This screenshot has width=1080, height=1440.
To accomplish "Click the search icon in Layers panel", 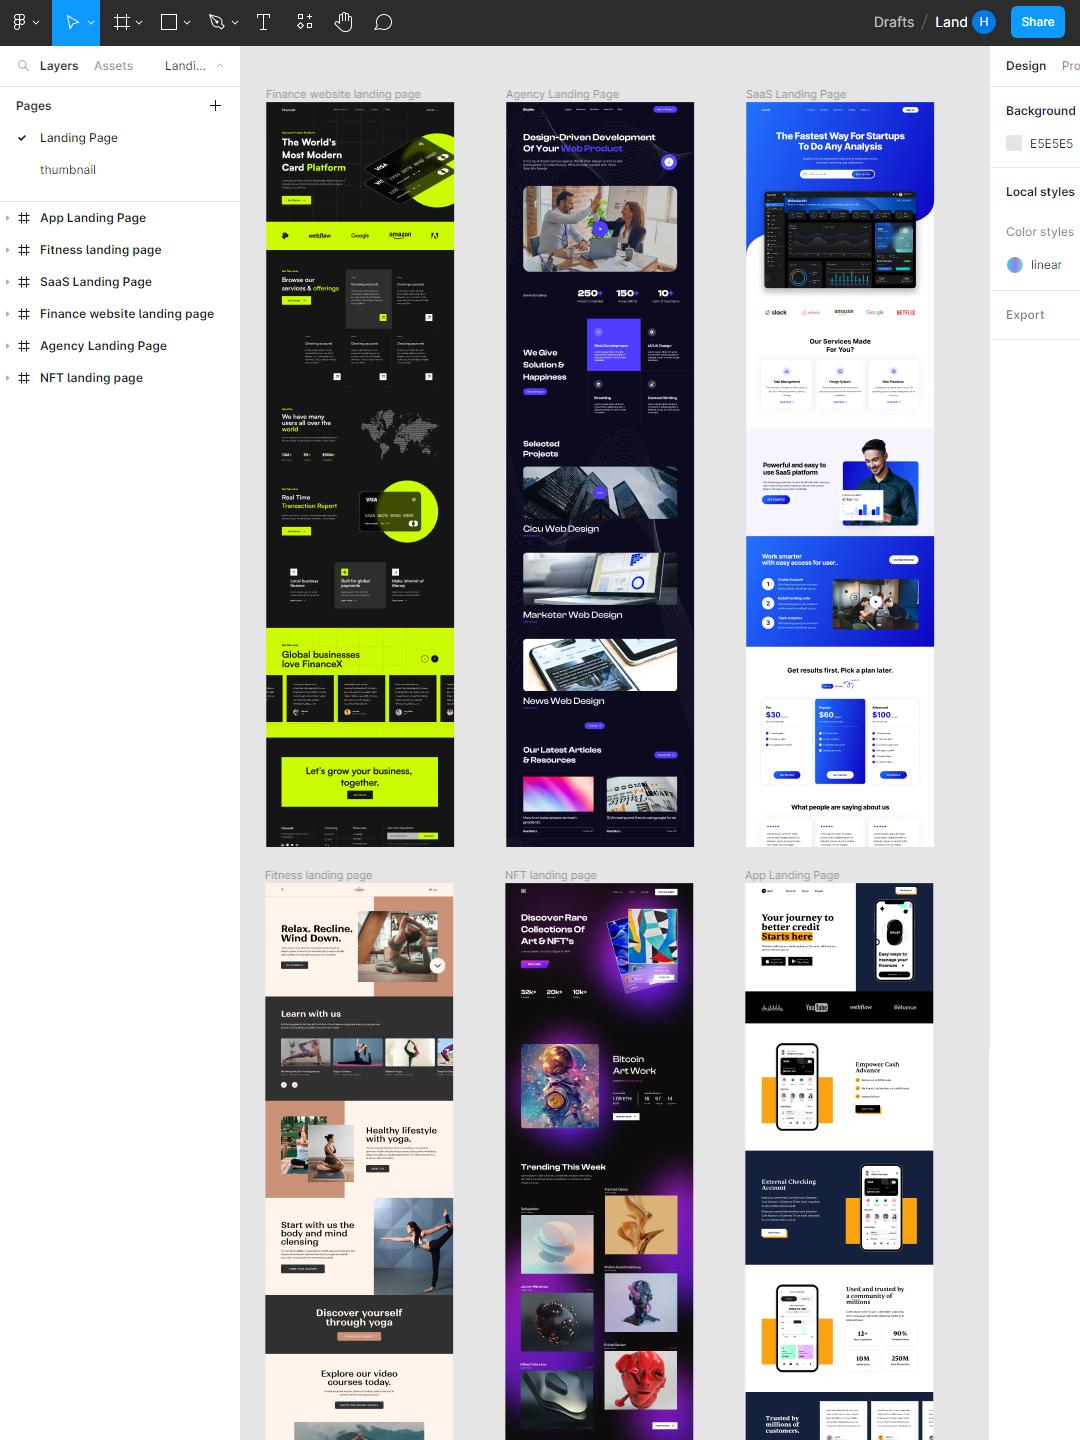I will (23, 66).
